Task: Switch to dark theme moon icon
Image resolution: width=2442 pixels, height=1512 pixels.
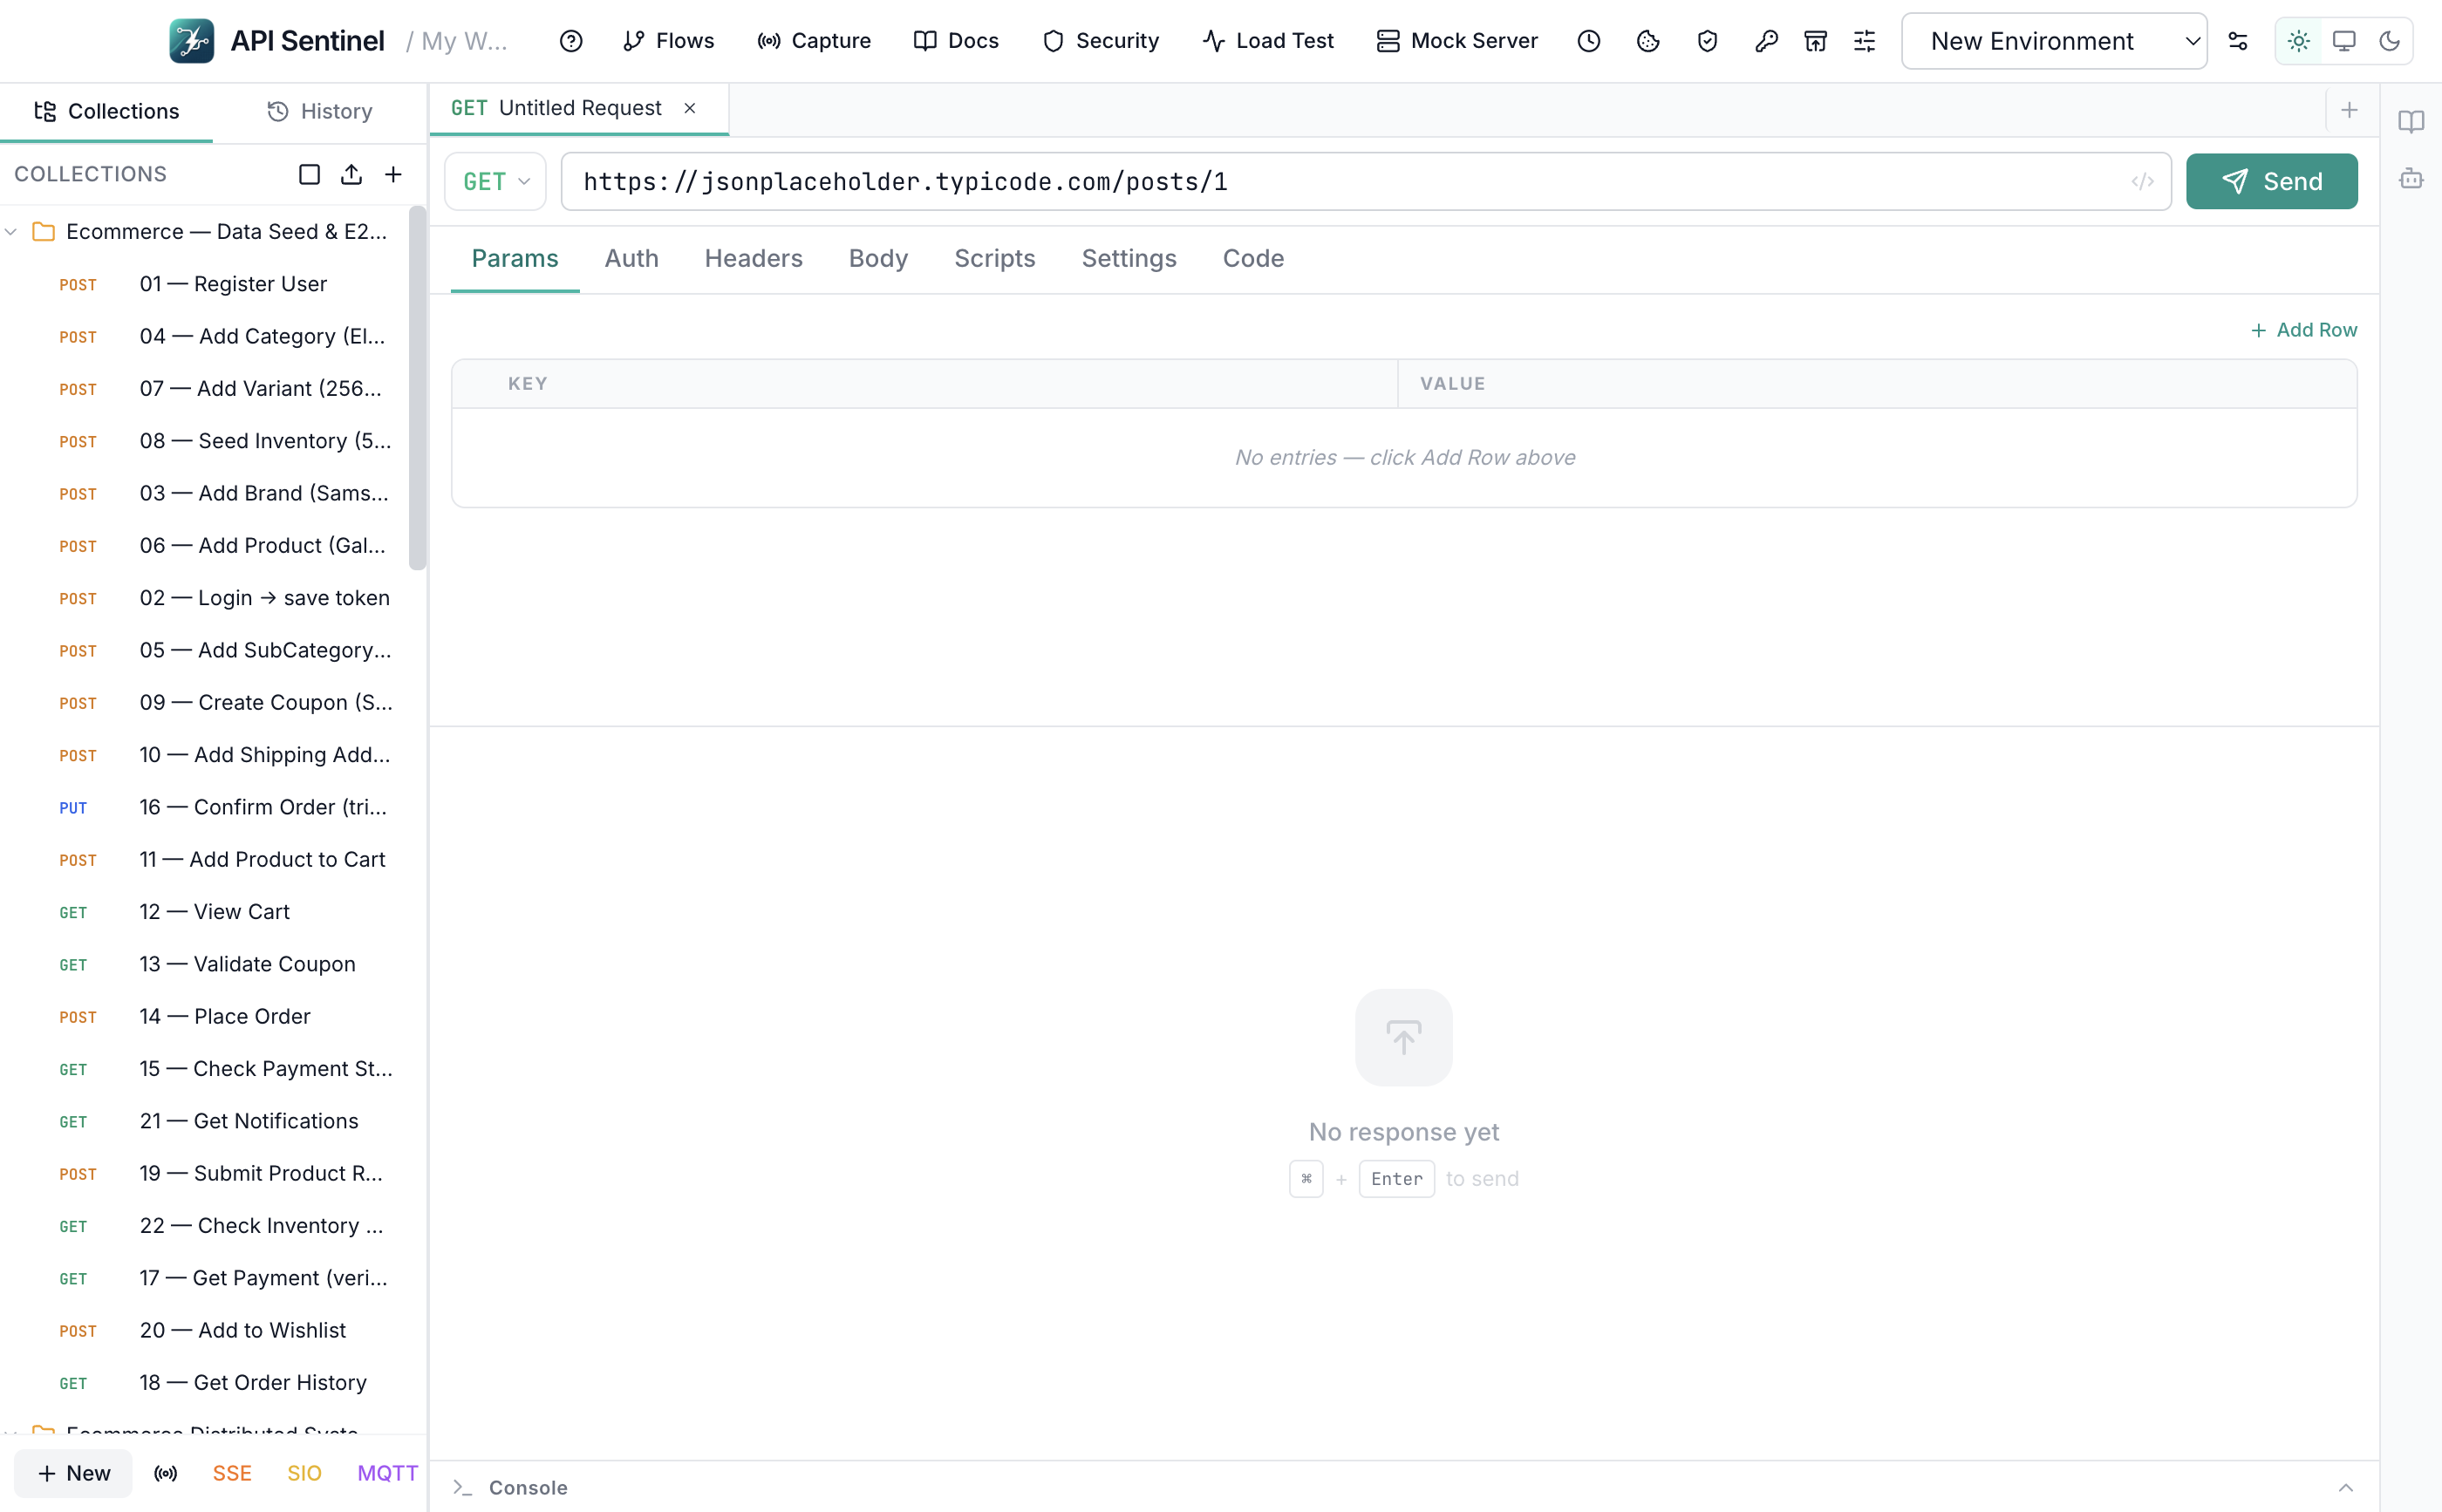Action: tap(2389, 41)
